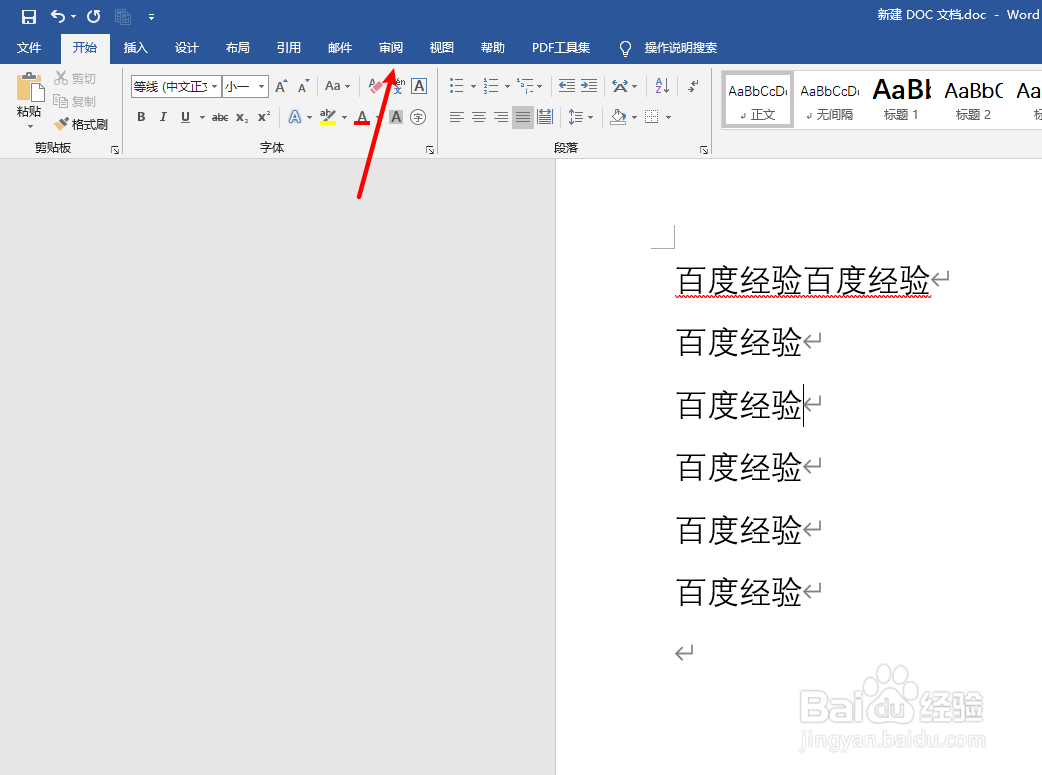This screenshot has height=775, width=1042.
Task: Increase paragraph indent
Action: (x=589, y=86)
